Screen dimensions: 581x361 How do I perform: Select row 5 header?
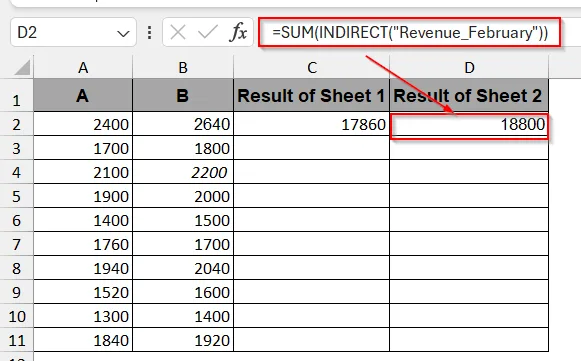16,196
